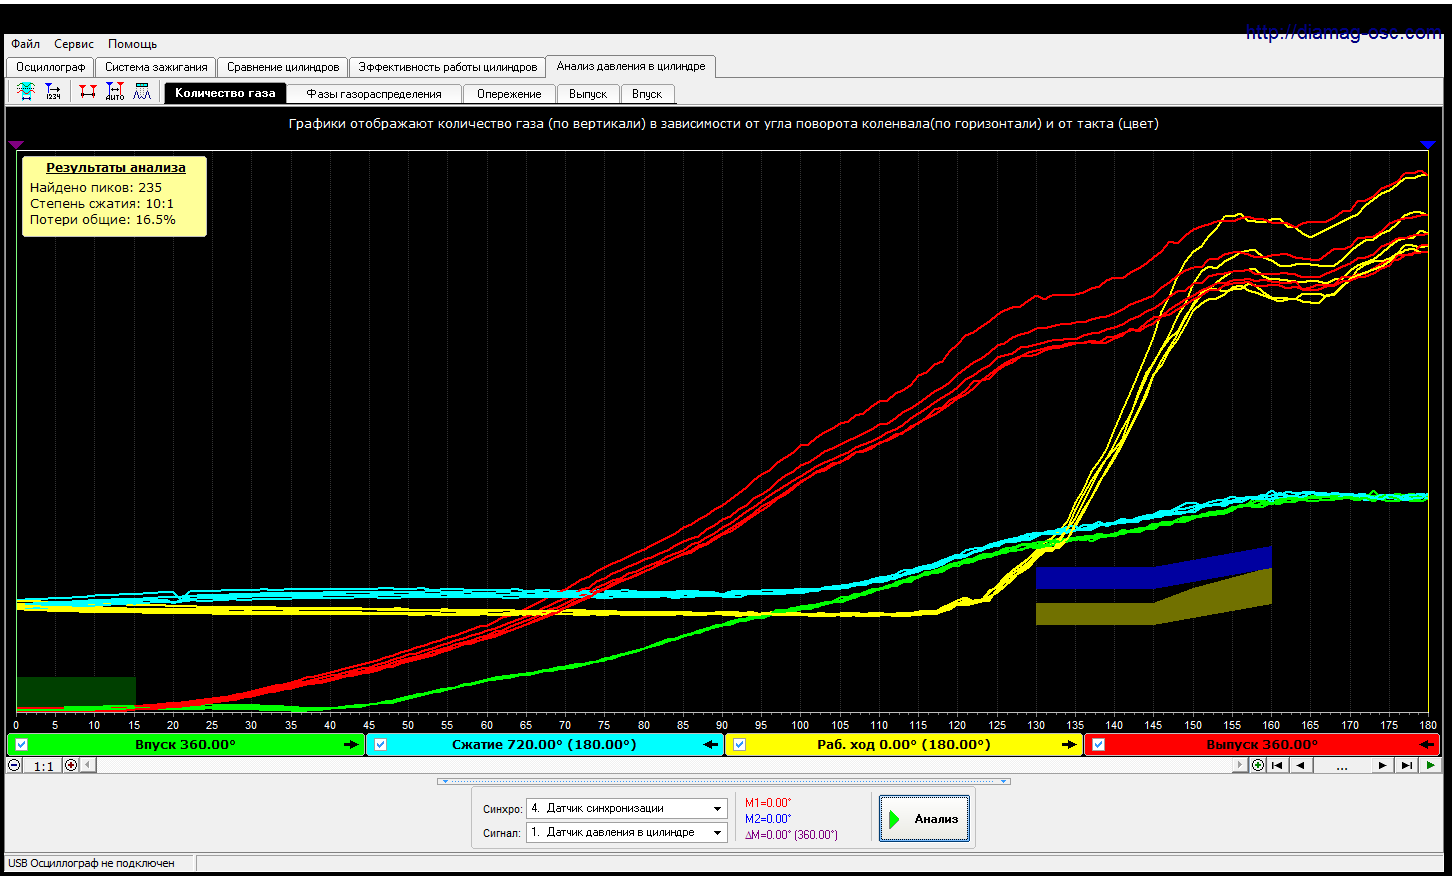1456x876 pixels.
Task: Jump to last frame button
Action: coord(1407,765)
